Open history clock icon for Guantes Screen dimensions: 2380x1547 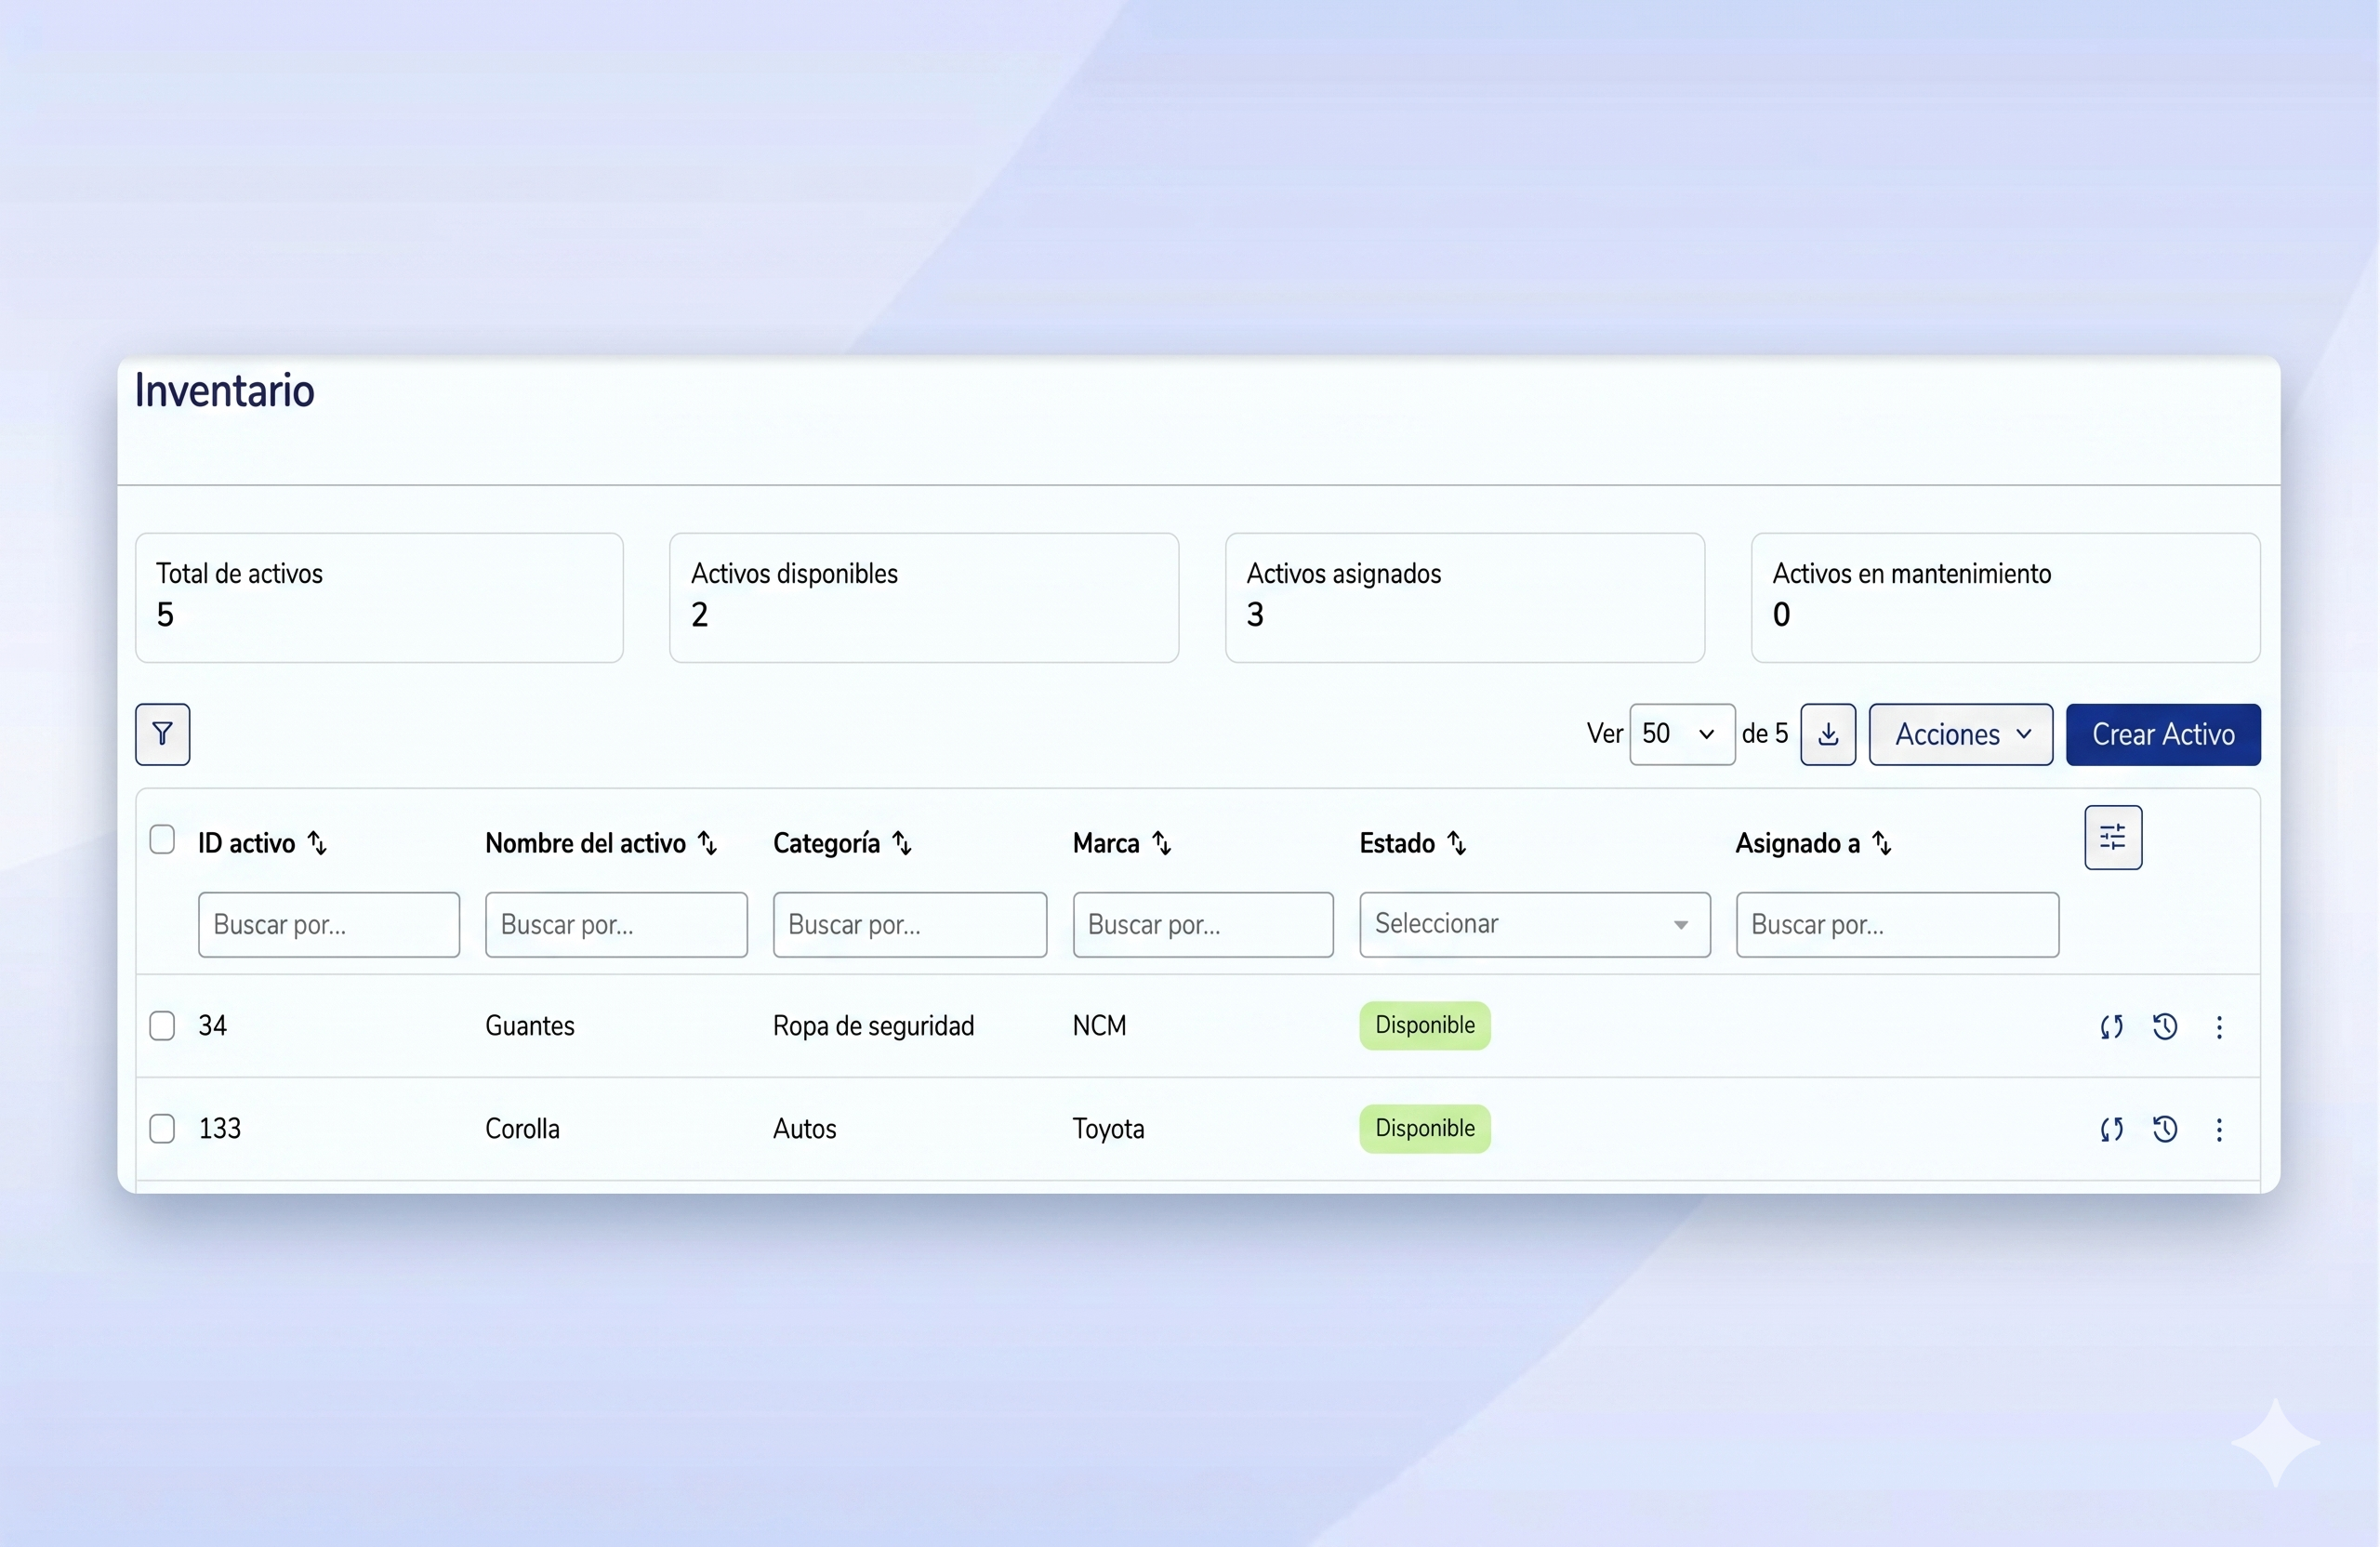2165,1027
